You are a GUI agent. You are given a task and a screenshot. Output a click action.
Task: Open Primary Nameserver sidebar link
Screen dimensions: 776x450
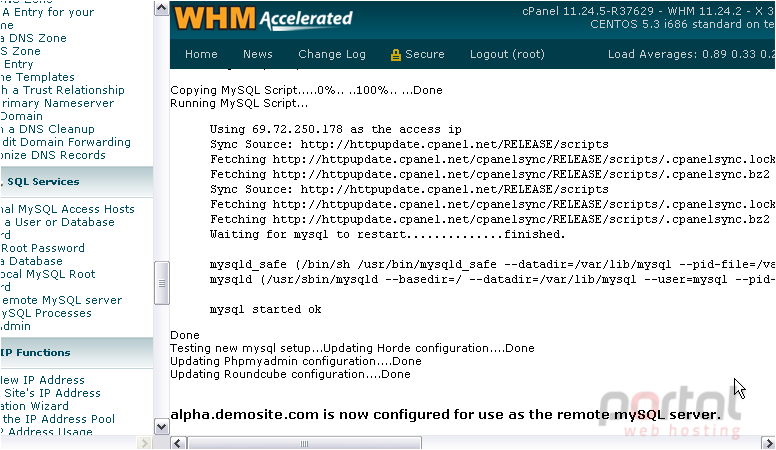click(57, 103)
